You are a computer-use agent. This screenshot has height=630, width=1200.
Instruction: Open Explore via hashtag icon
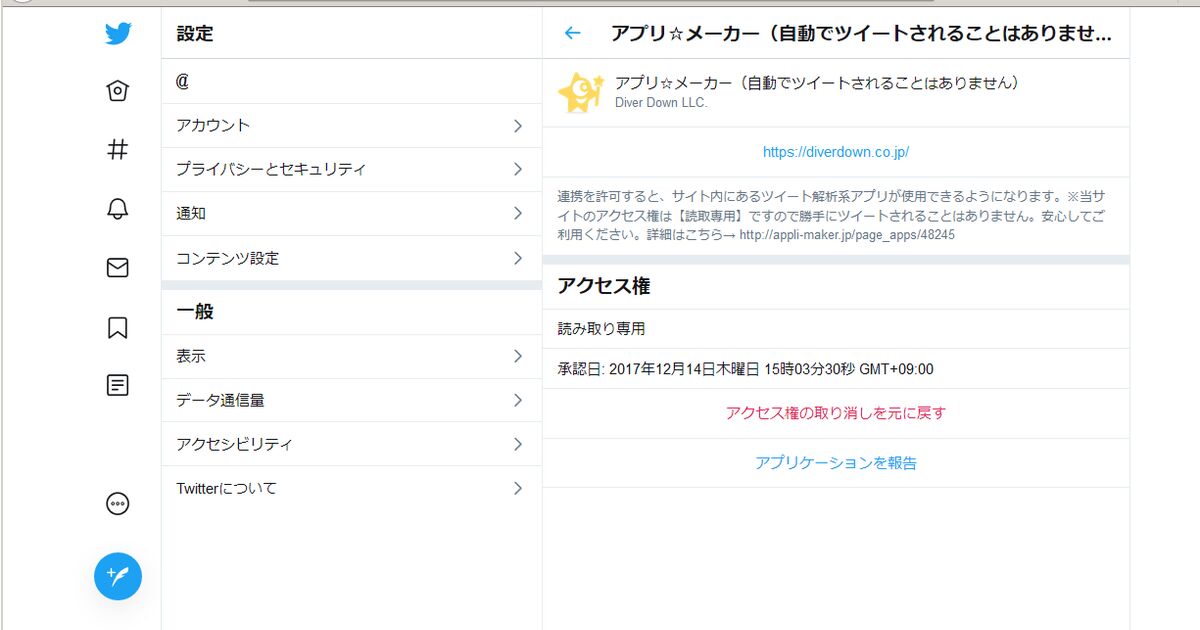(x=118, y=150)
